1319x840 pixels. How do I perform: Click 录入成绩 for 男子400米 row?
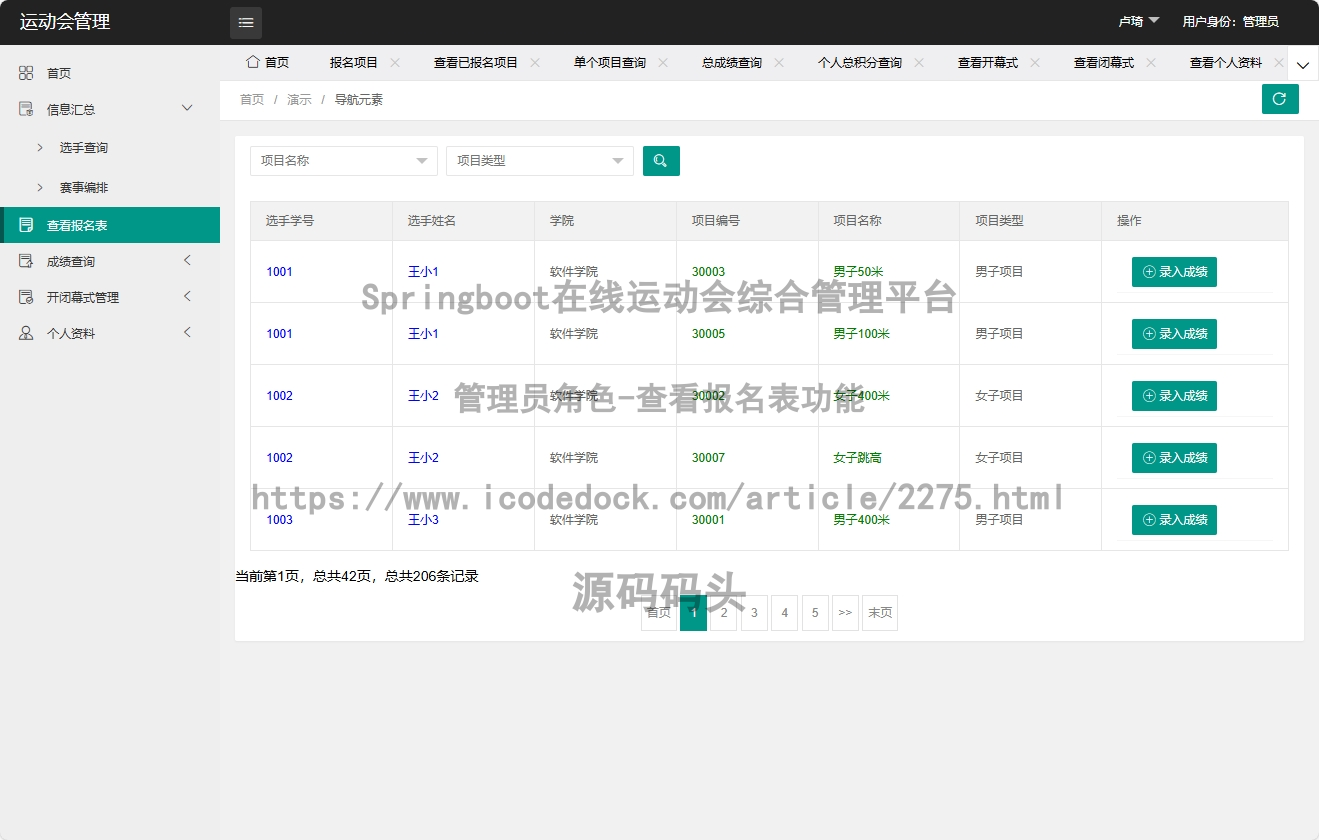(1174, 520)
